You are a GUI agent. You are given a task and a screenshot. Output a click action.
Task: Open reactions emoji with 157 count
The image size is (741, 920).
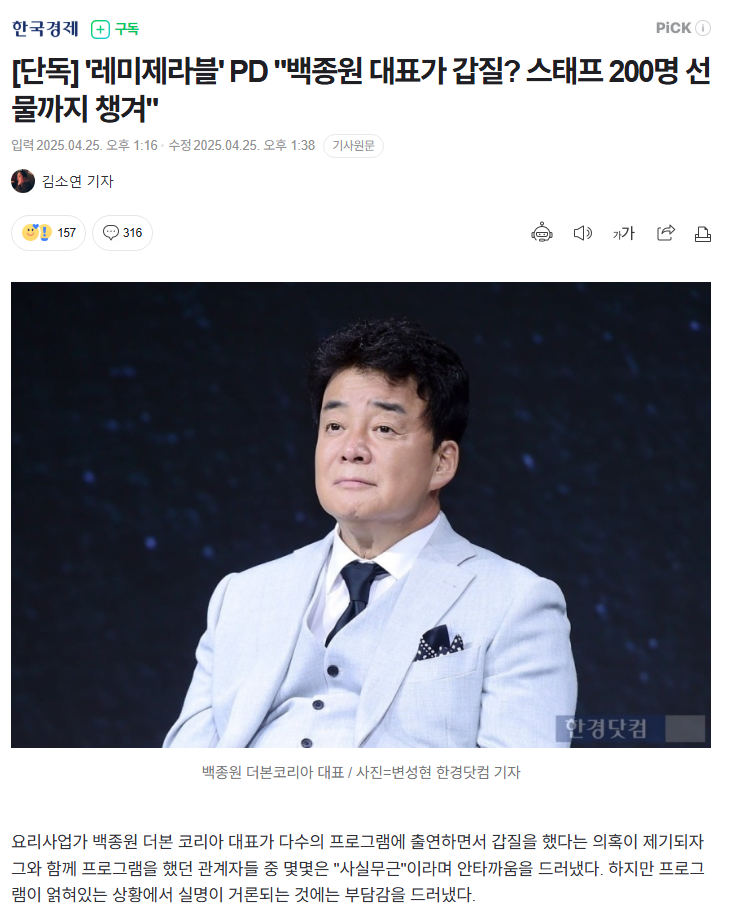point(48,232)
